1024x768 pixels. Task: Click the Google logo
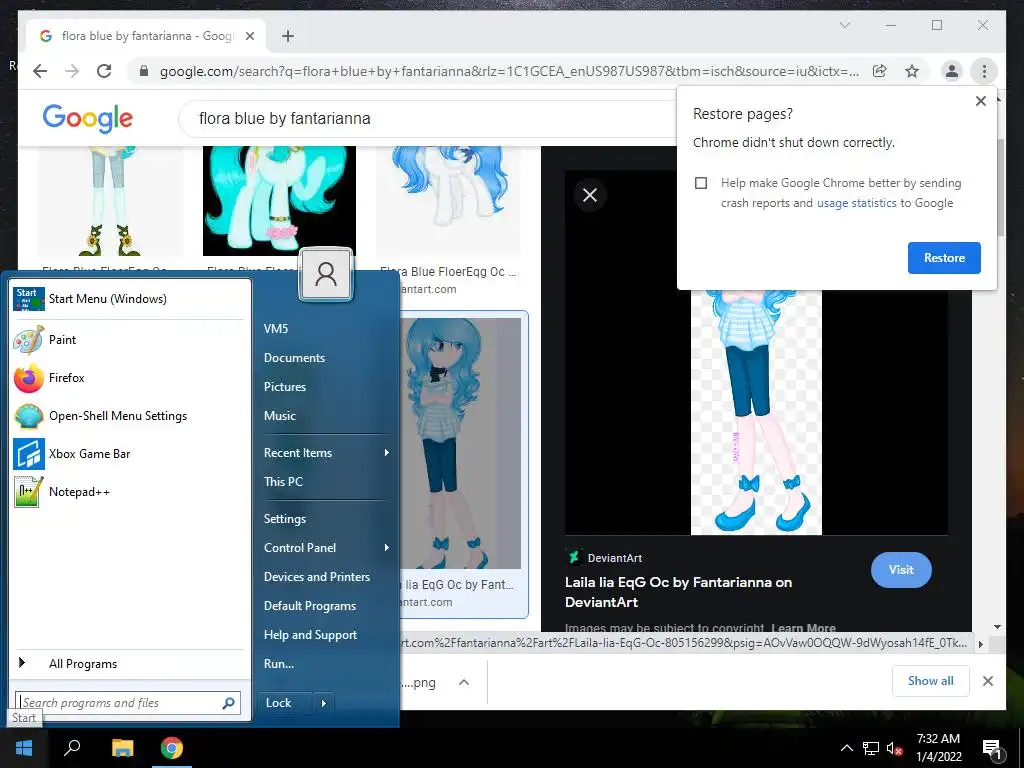(x=88, y=118)
